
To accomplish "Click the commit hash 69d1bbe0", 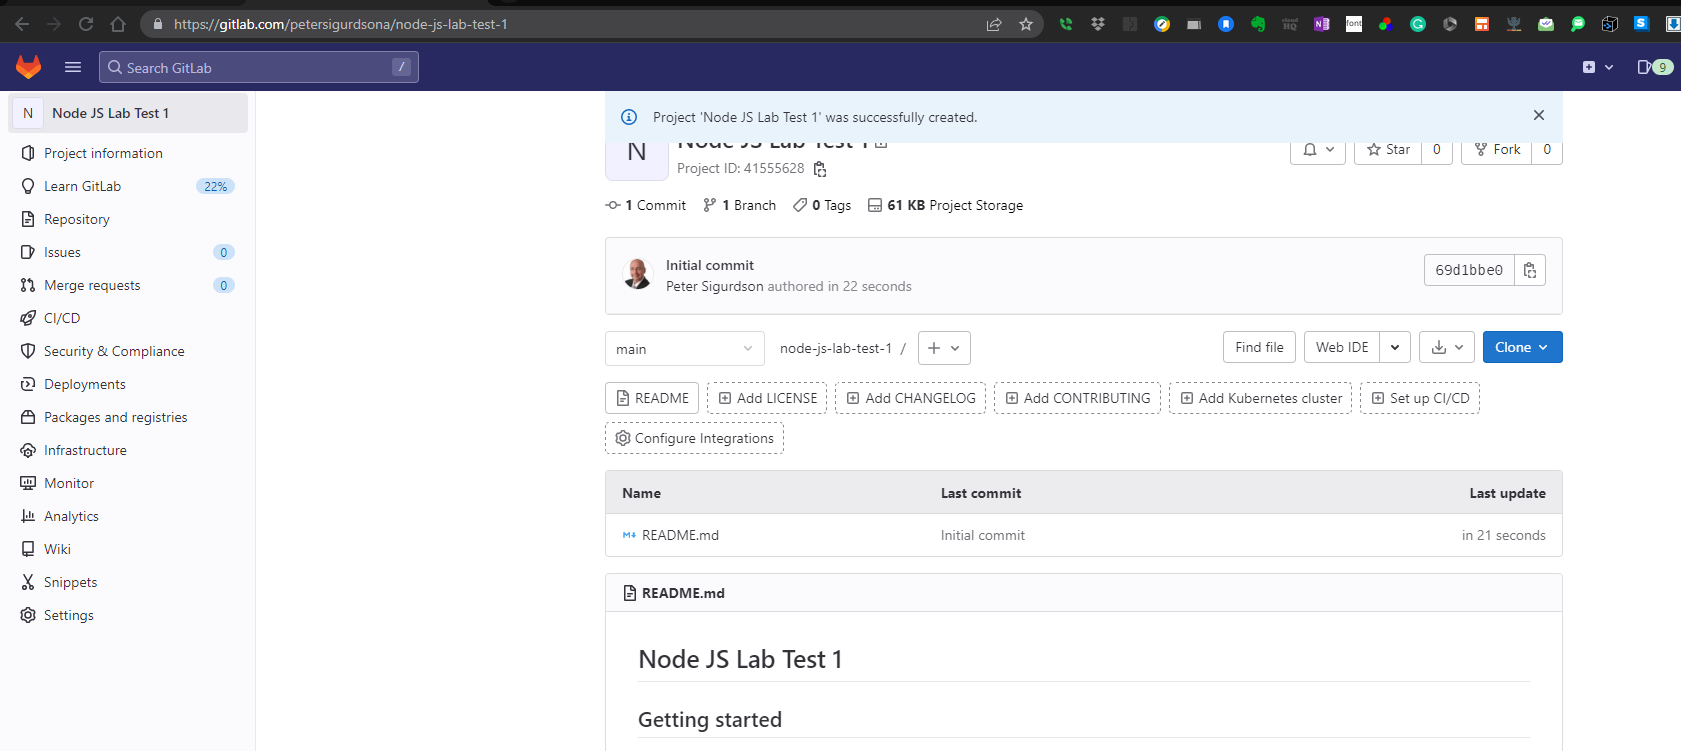I will [1469, 270].
